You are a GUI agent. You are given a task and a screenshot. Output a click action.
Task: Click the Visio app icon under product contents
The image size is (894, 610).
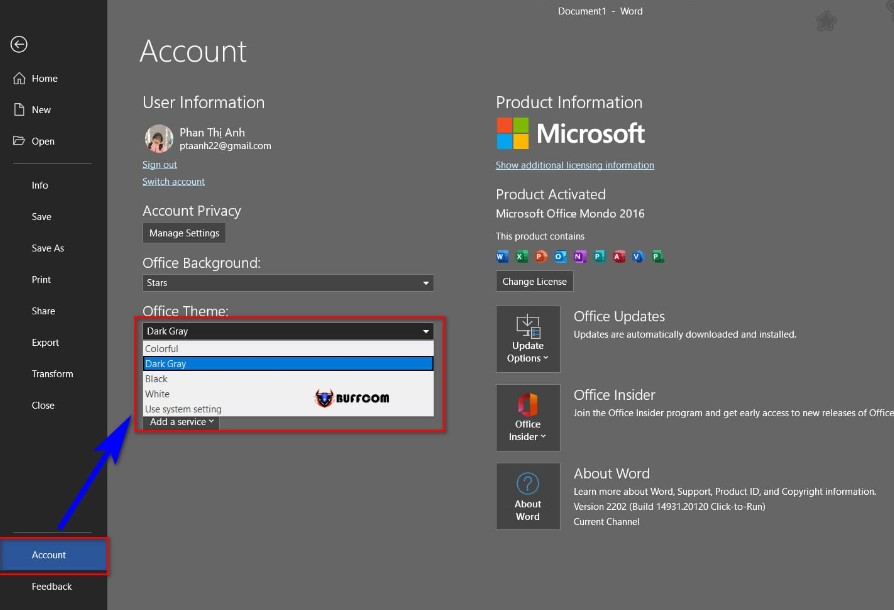click(638, 257)
